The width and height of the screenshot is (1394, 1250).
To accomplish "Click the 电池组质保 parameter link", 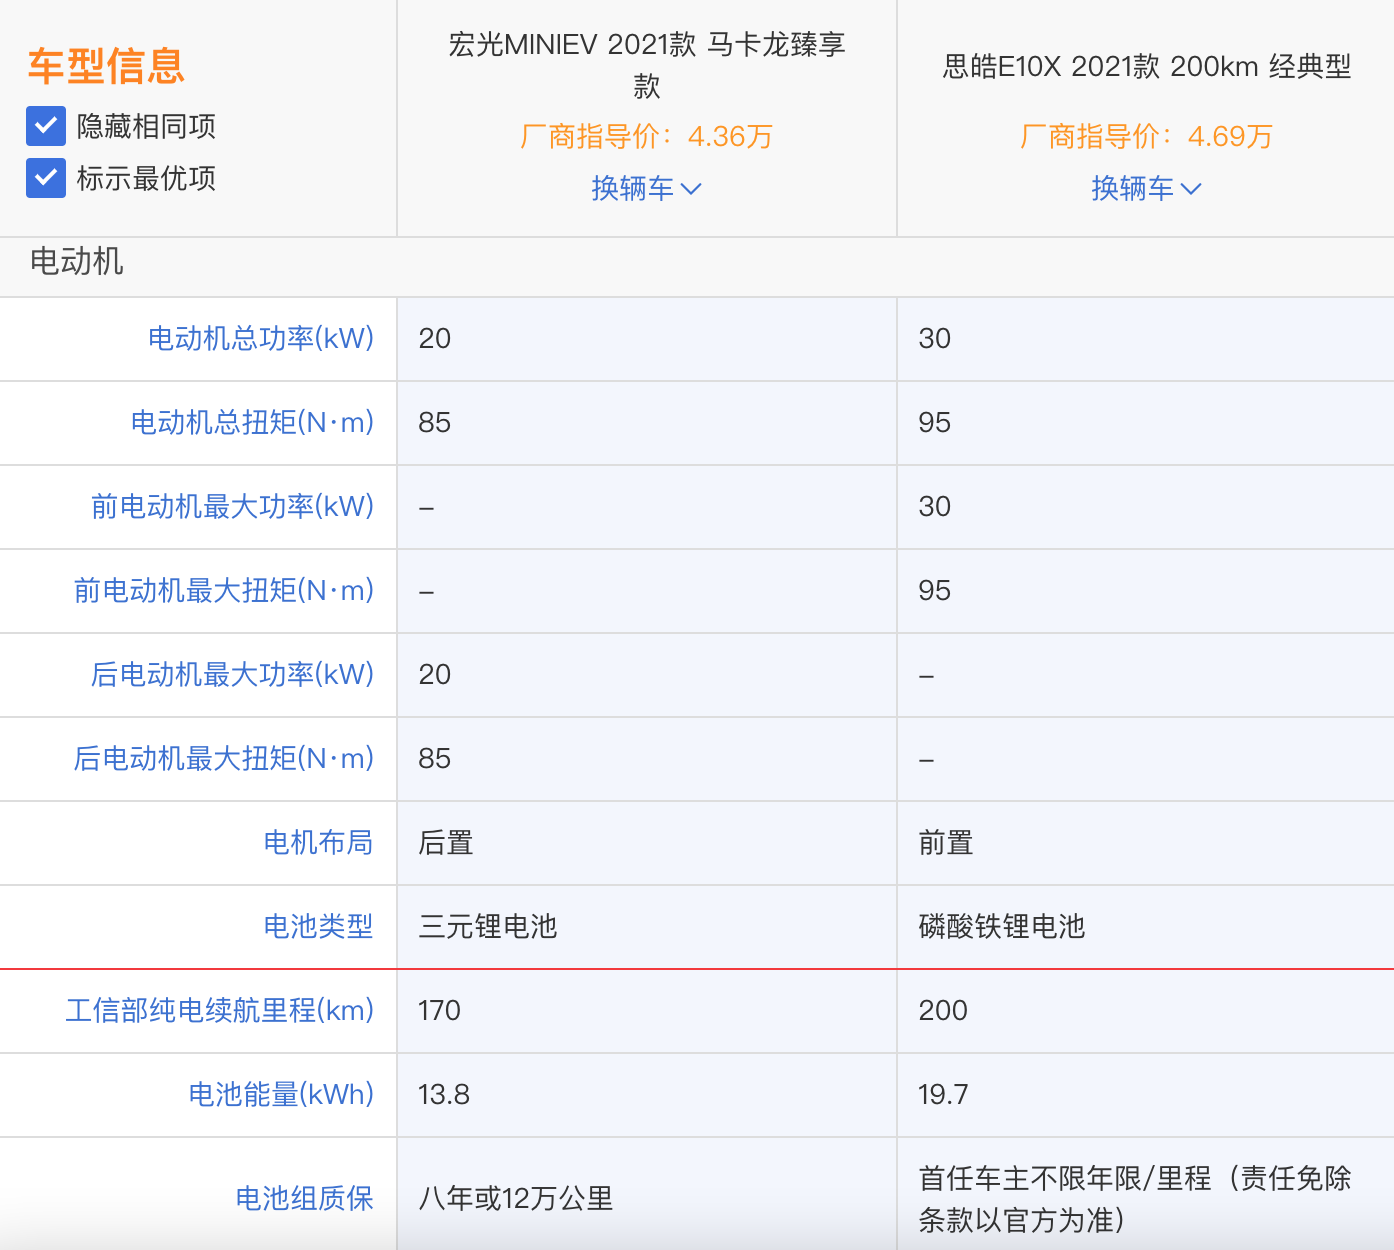I will 304,1198.
